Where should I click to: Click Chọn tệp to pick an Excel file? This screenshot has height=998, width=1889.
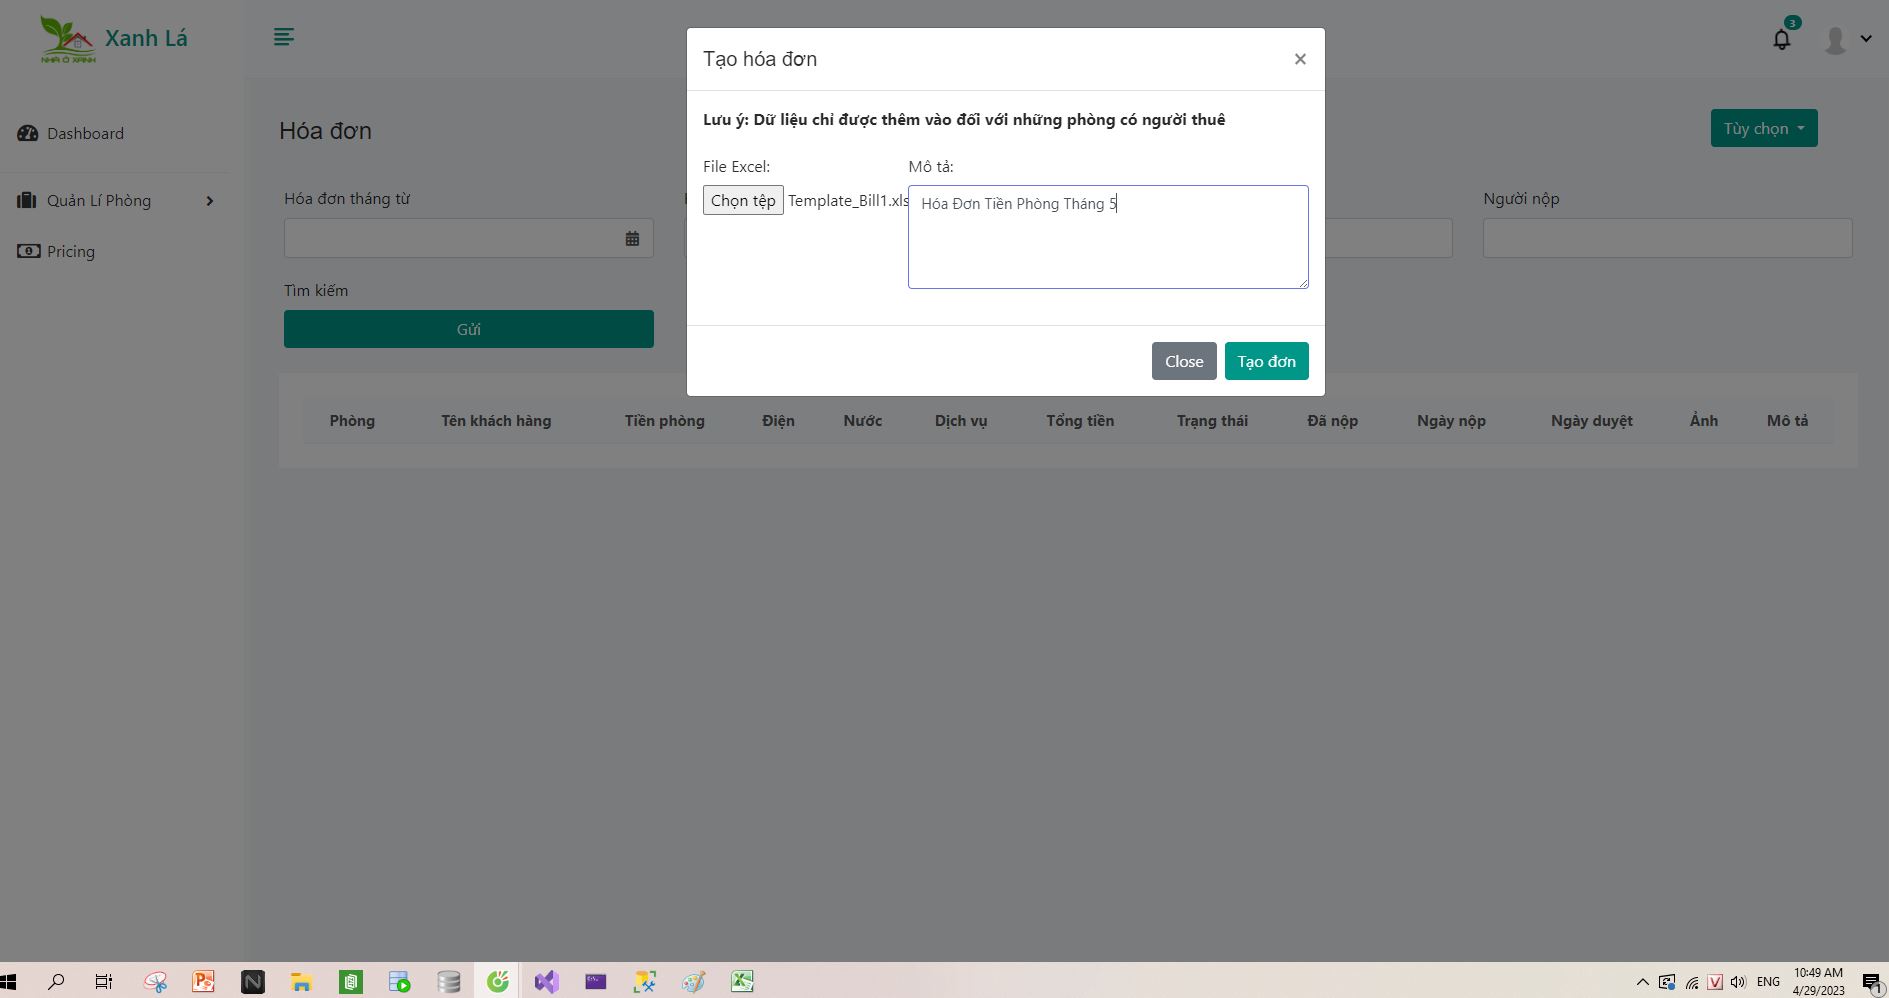click(x=743, y=200)
